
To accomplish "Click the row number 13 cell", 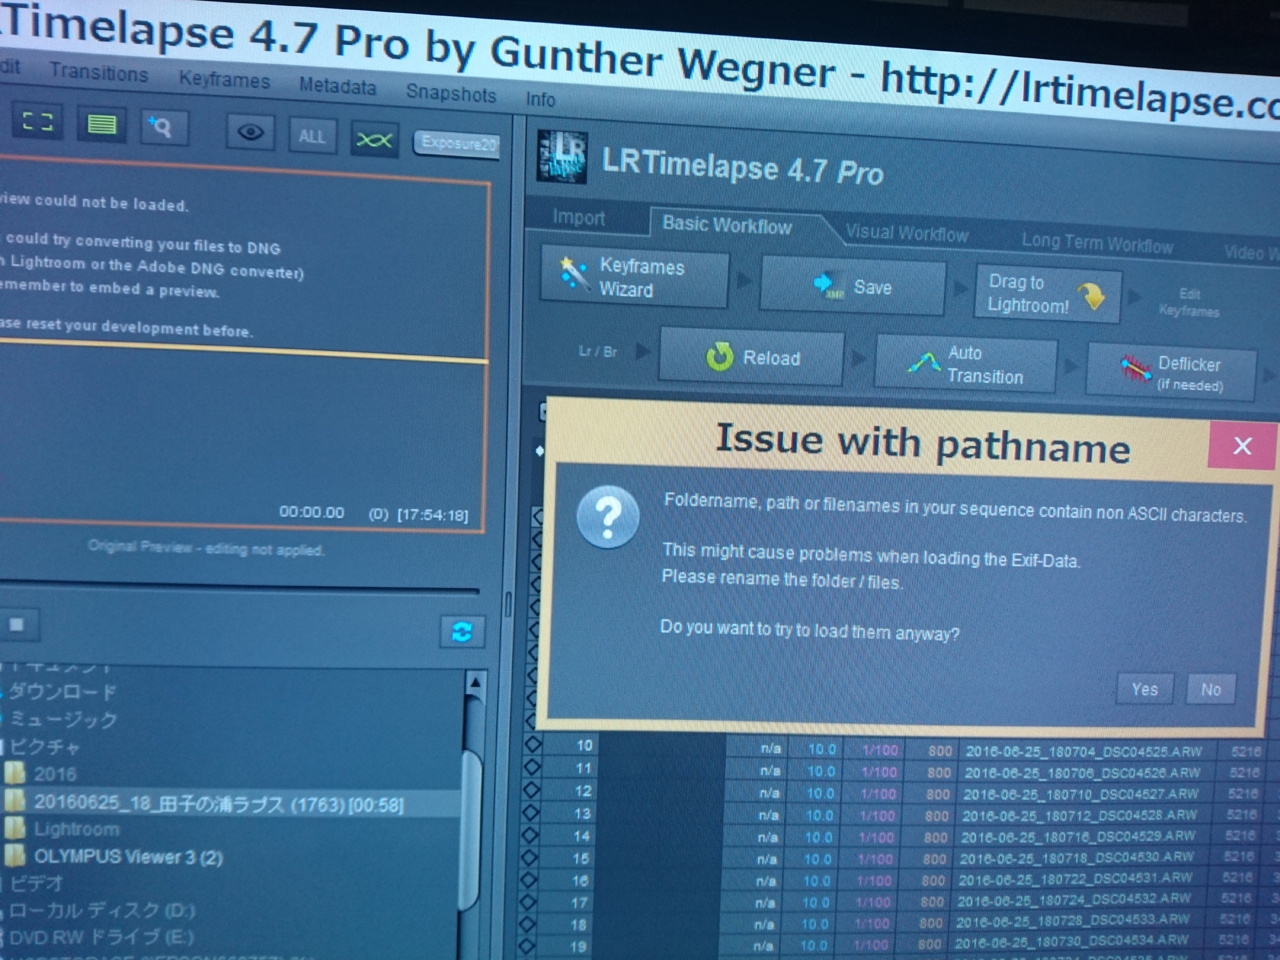I will point(581,813).
